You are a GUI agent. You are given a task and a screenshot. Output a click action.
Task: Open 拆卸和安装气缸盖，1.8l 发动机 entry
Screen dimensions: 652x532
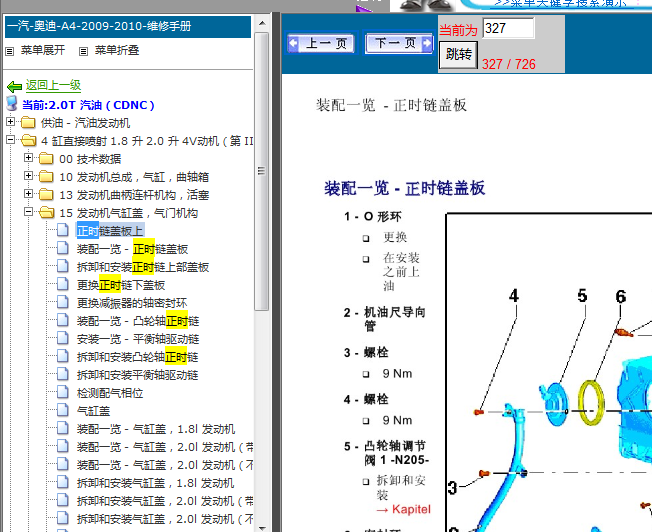(x=155, y=483)
